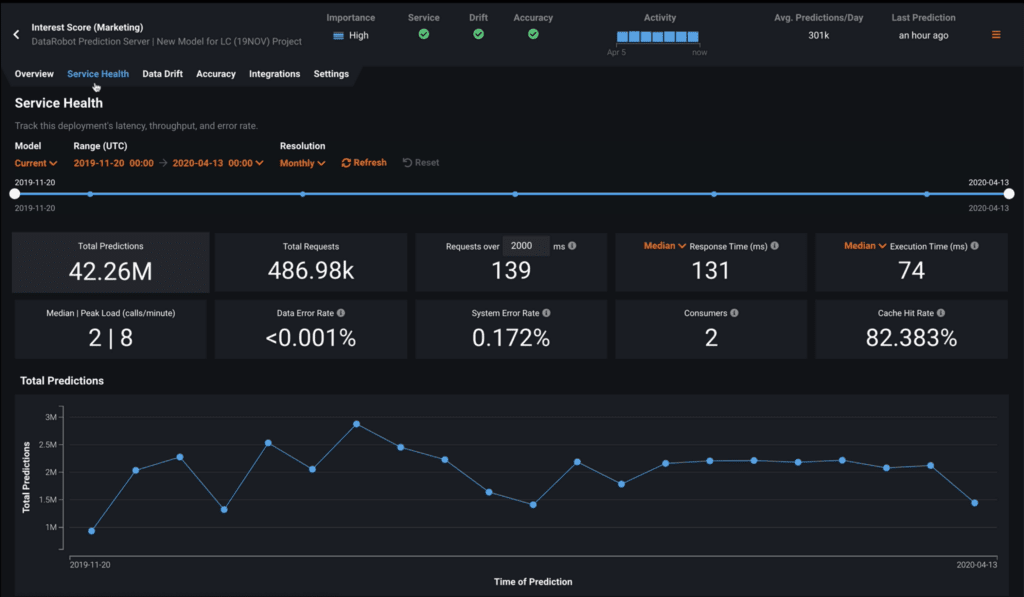Select the System Error Rate tile
Image resolution: width=1024 pixels, height=597 pixels.
511,329
